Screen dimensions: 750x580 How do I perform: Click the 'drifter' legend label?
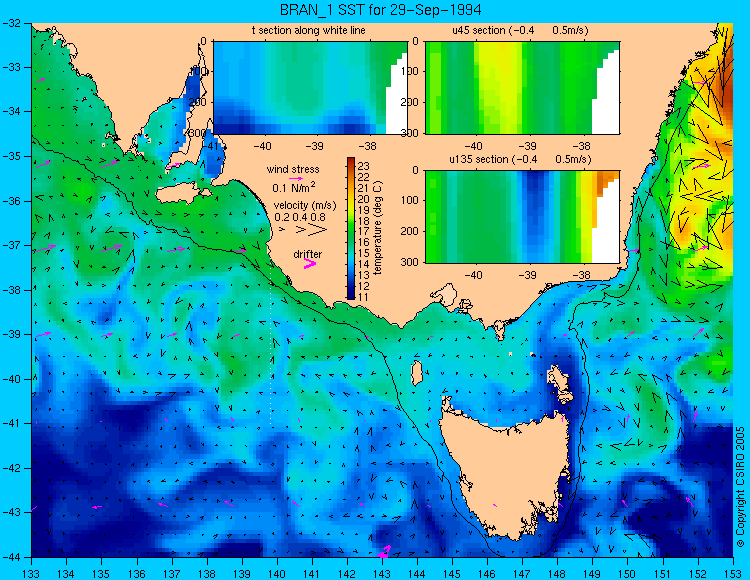click(308, 254)
